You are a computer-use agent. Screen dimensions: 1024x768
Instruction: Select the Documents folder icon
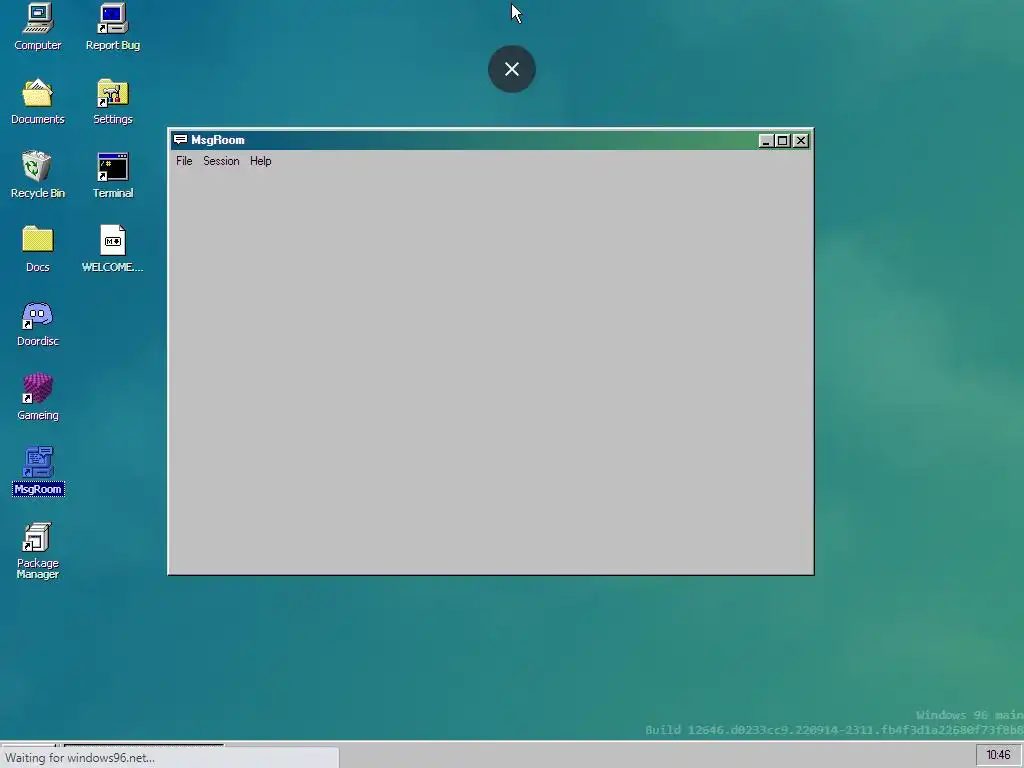(x=38, y=101)
